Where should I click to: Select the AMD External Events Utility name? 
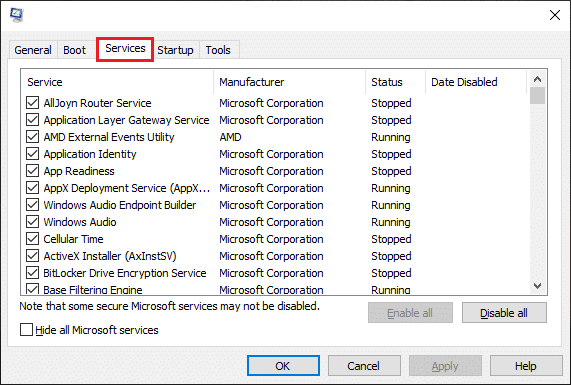click(109, 137)
